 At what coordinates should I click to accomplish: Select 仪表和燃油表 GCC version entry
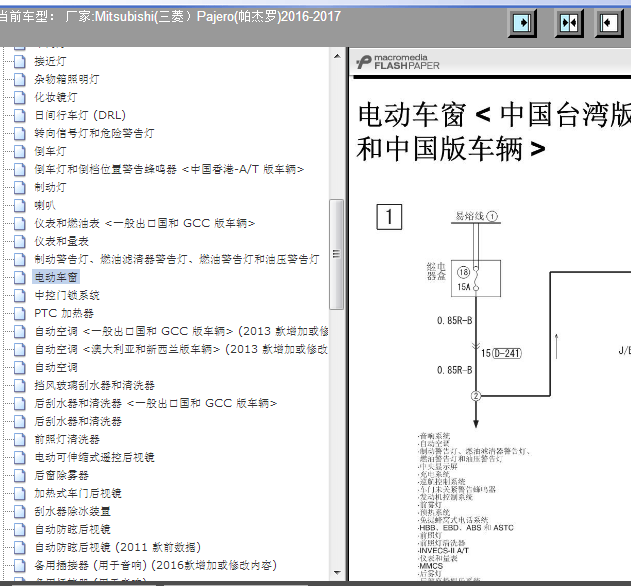pyautogui.click(x=144, y=223)
